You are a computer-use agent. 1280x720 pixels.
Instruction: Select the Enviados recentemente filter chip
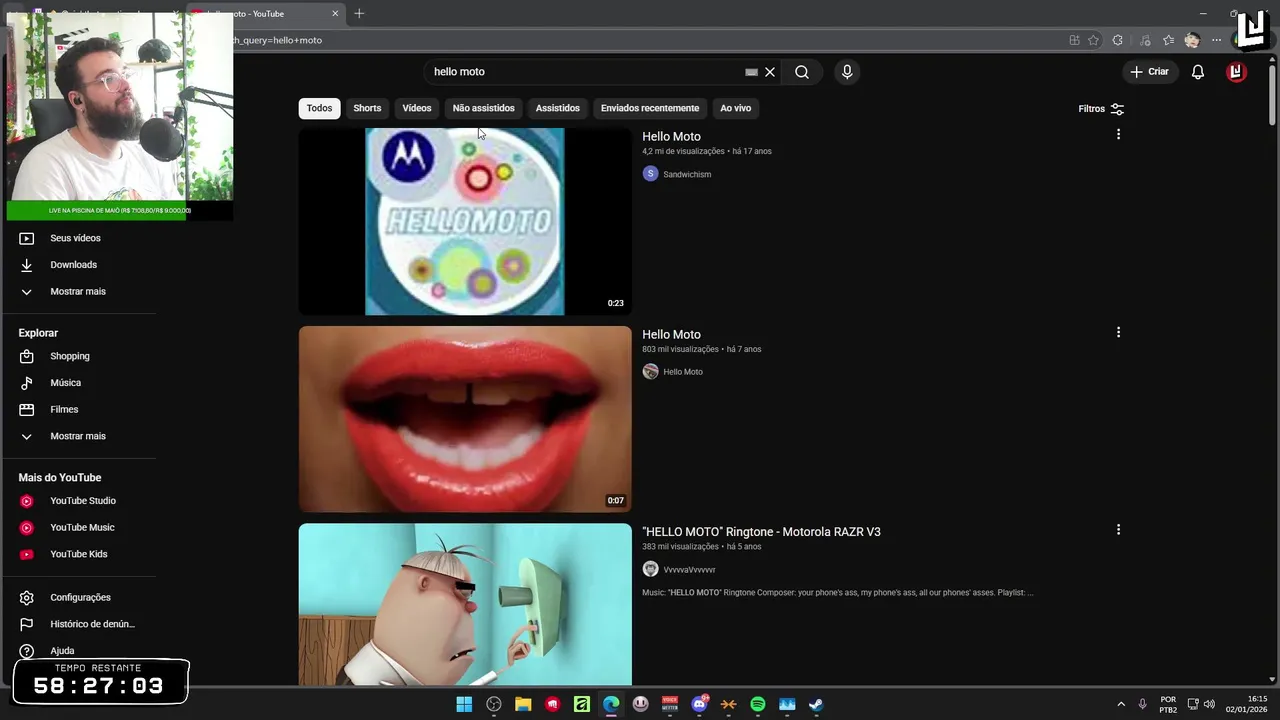click(650, 108)
